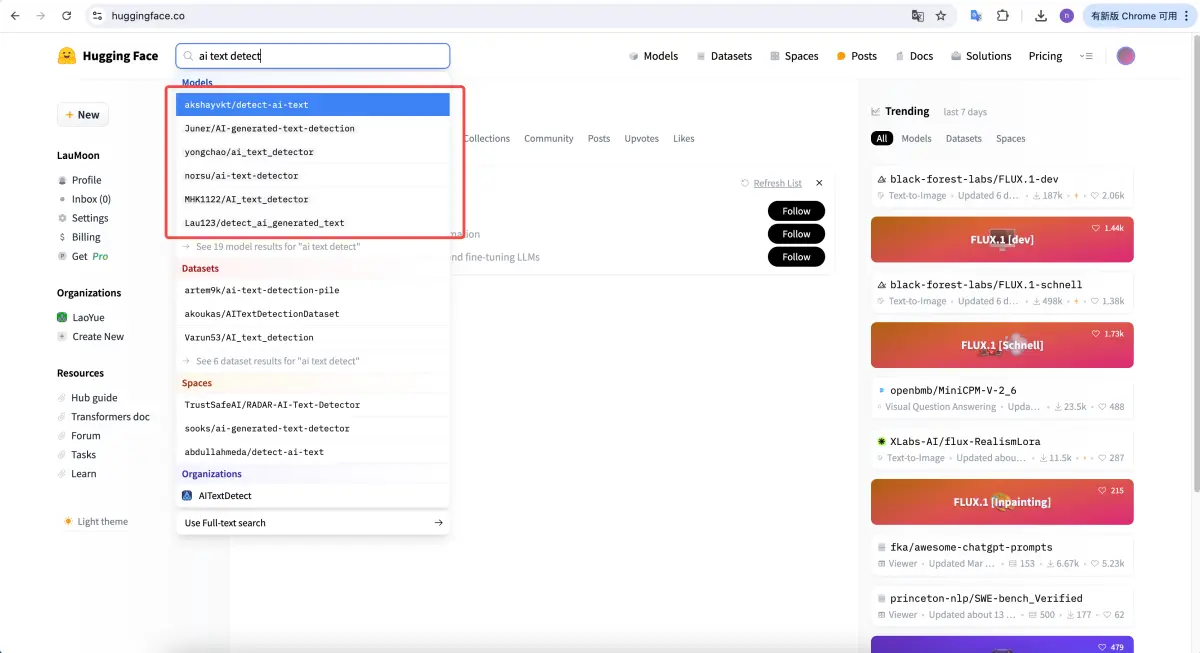Select the Spaces trending filter
This screenshot has width=1200, height=653.
point(1011,139)
